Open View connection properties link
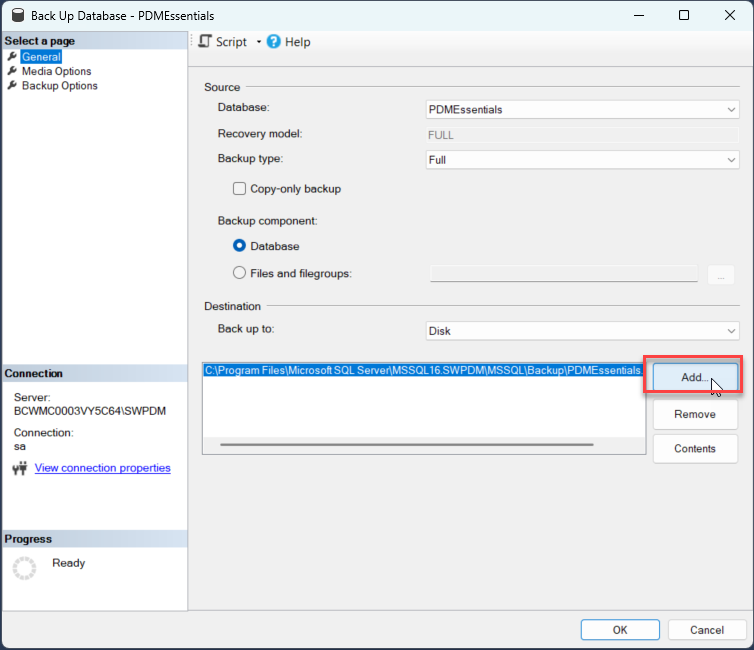The width and height of the screenshot is (754, 650). click(x=102, y=468)
